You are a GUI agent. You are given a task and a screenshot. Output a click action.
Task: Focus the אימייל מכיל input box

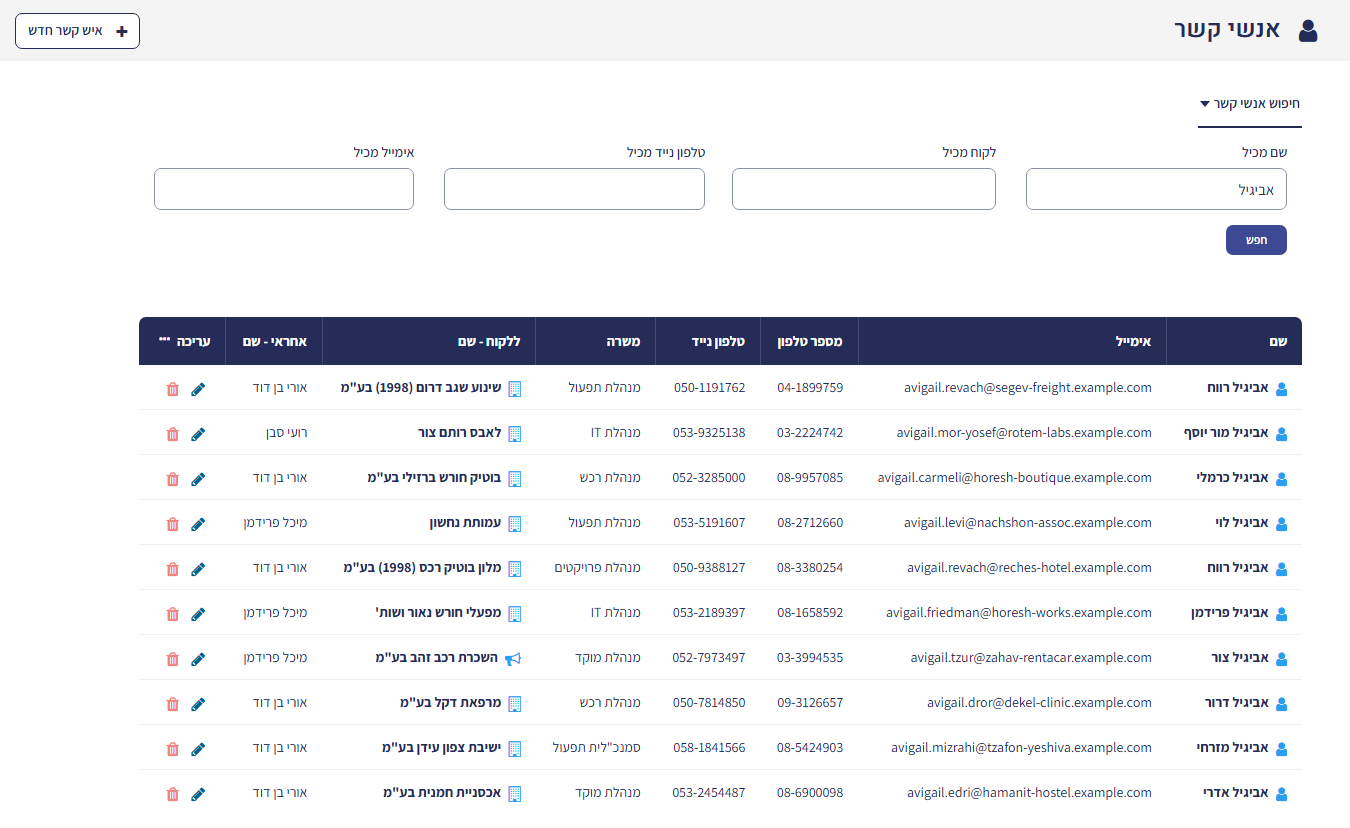[284, 189]
